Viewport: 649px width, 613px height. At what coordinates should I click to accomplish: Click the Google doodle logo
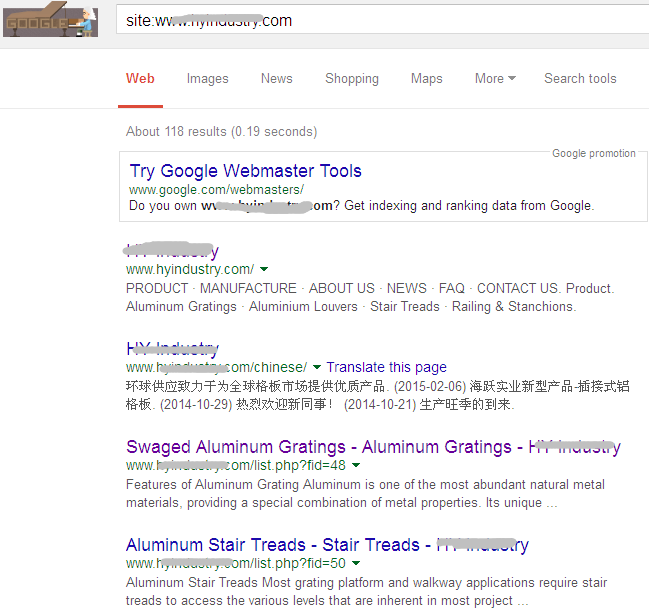click(50, 19)
